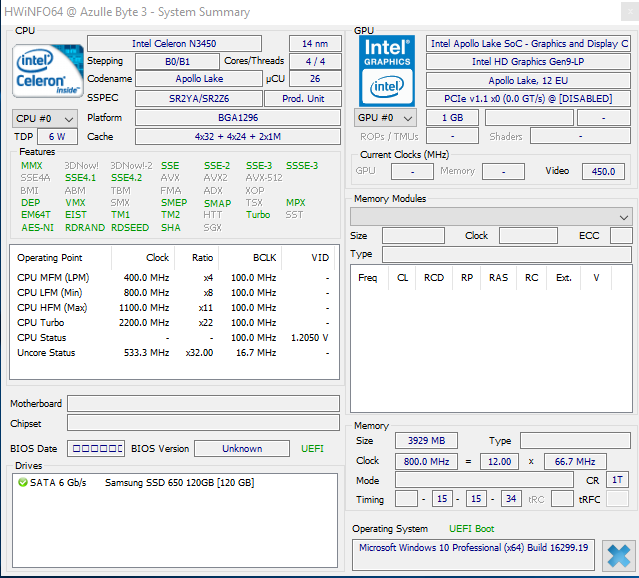Viewport: 639px width, 578px height.
Task: Click the memory clock 800.0 MHz field
Action: [426, 461]
